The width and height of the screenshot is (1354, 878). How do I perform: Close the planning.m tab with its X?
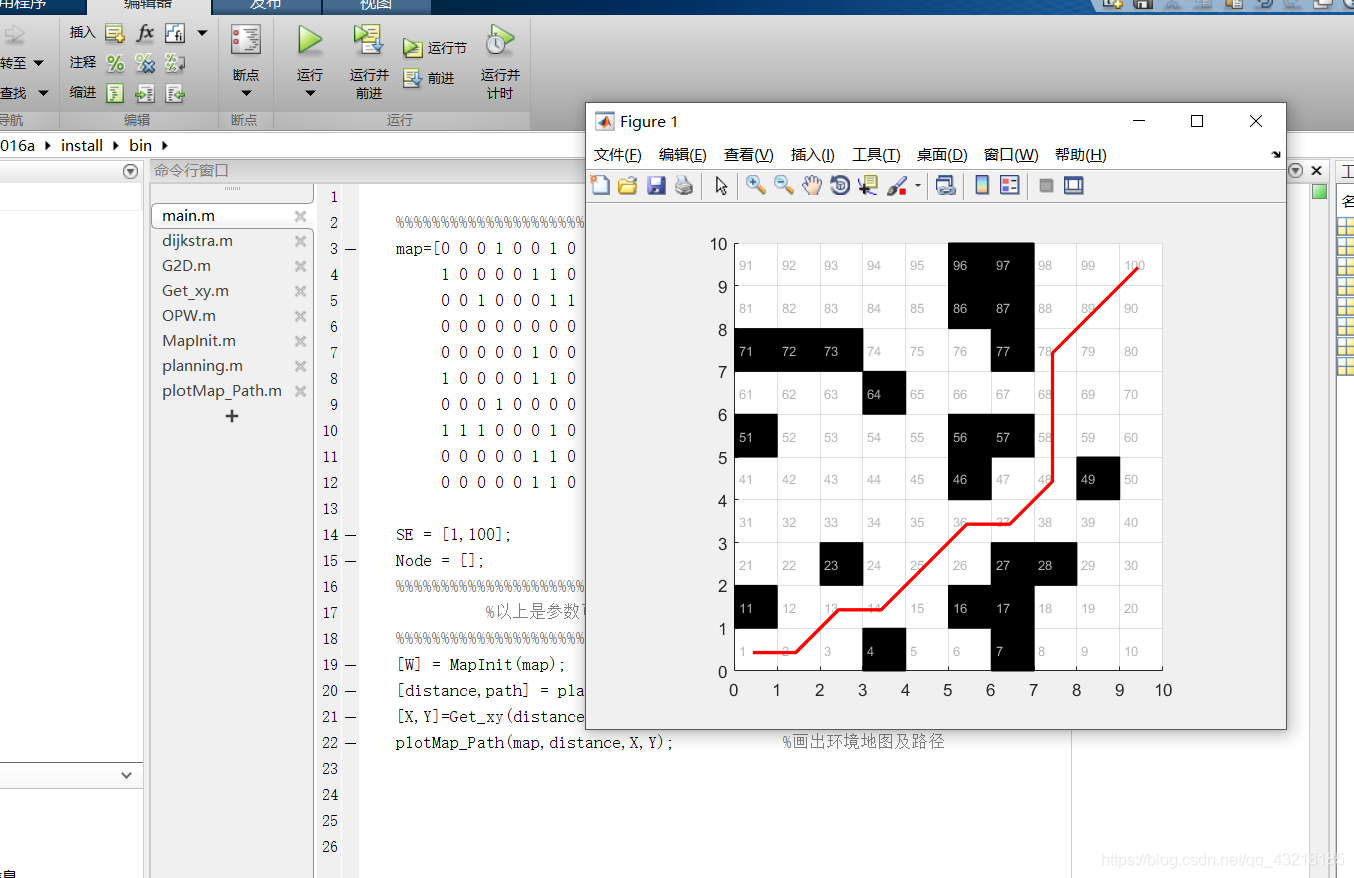300,366
